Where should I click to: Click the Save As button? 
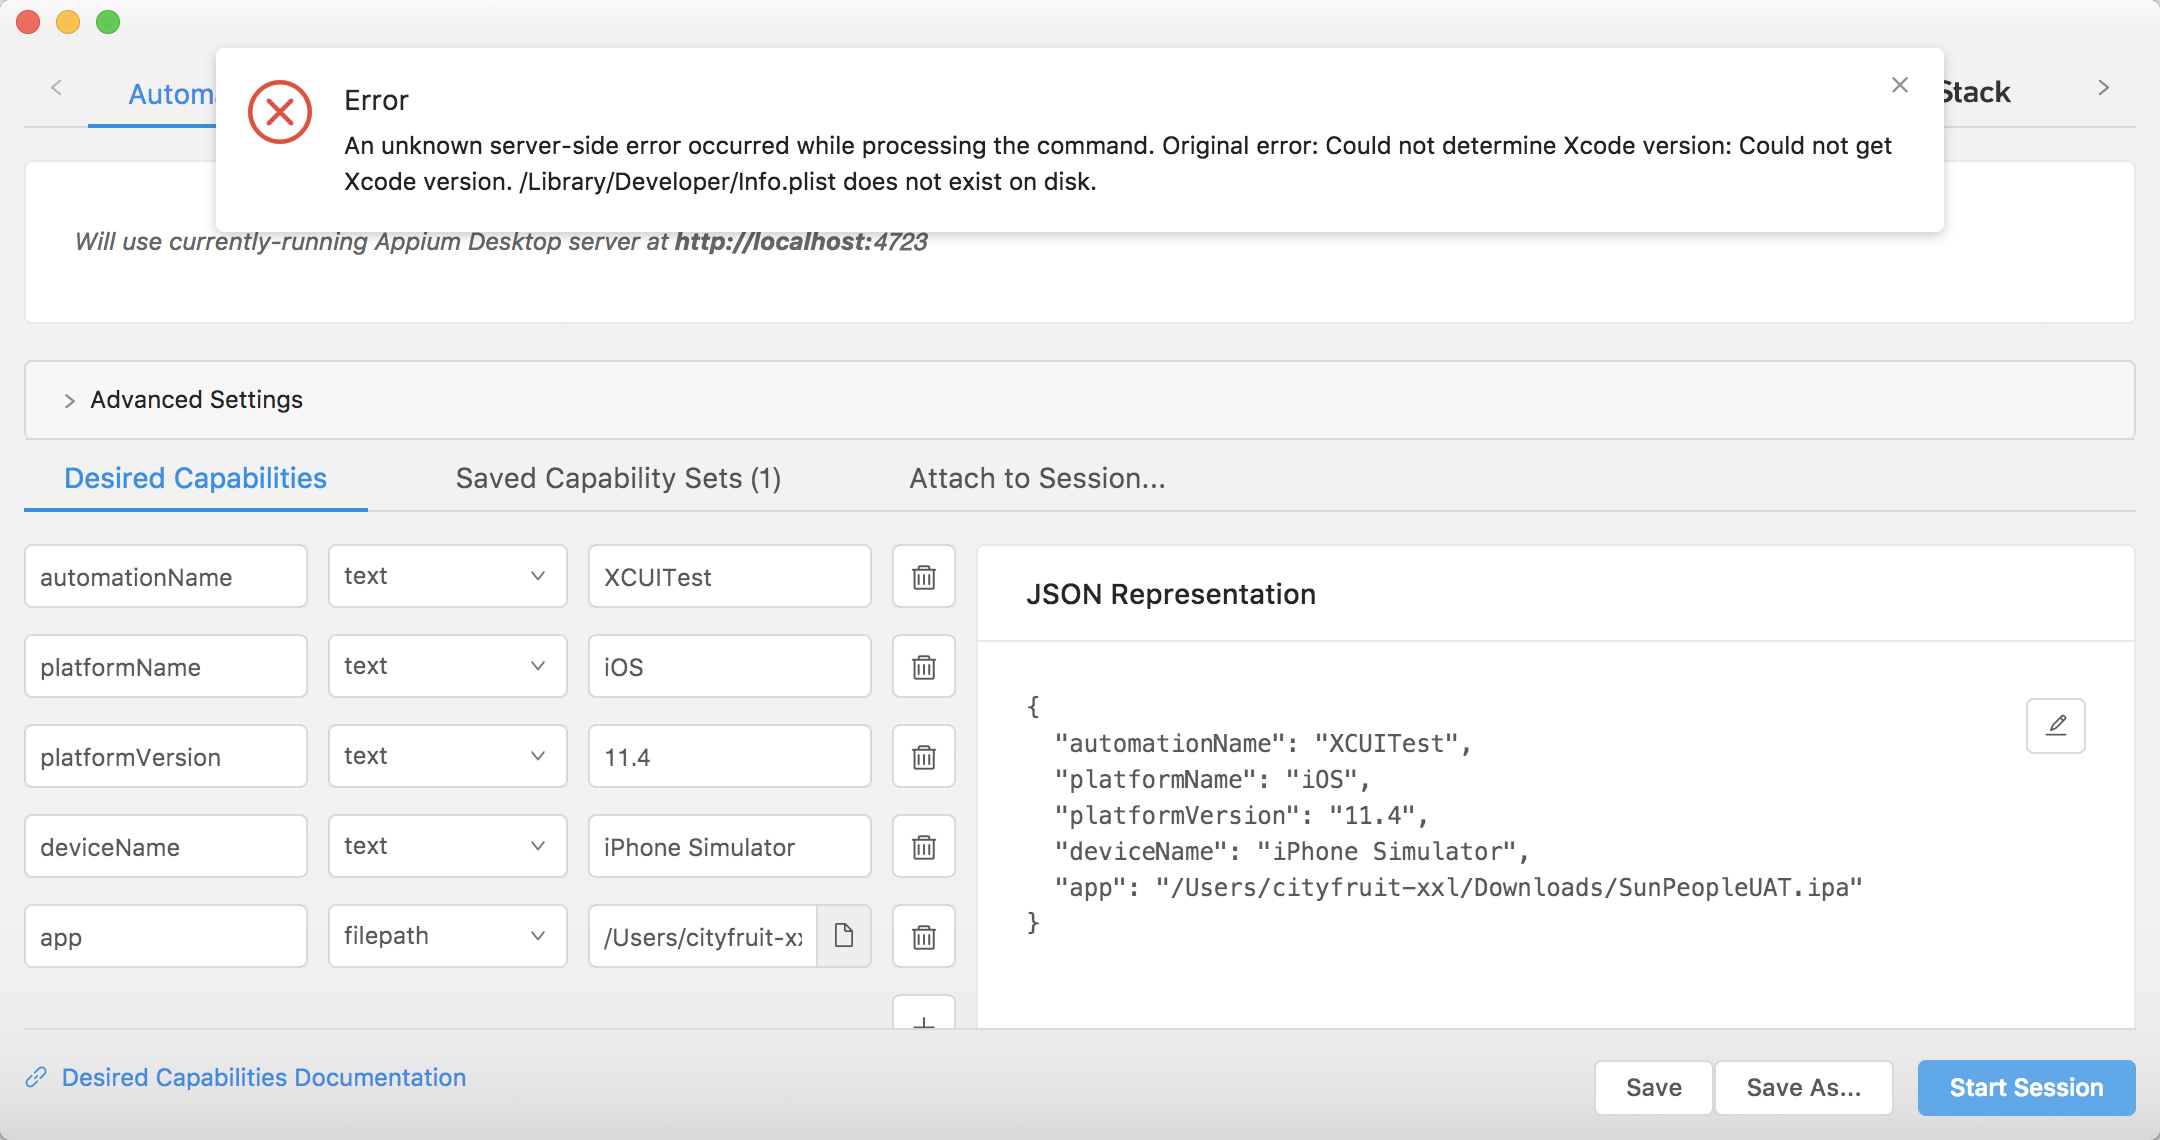tap(1804, 1087)
